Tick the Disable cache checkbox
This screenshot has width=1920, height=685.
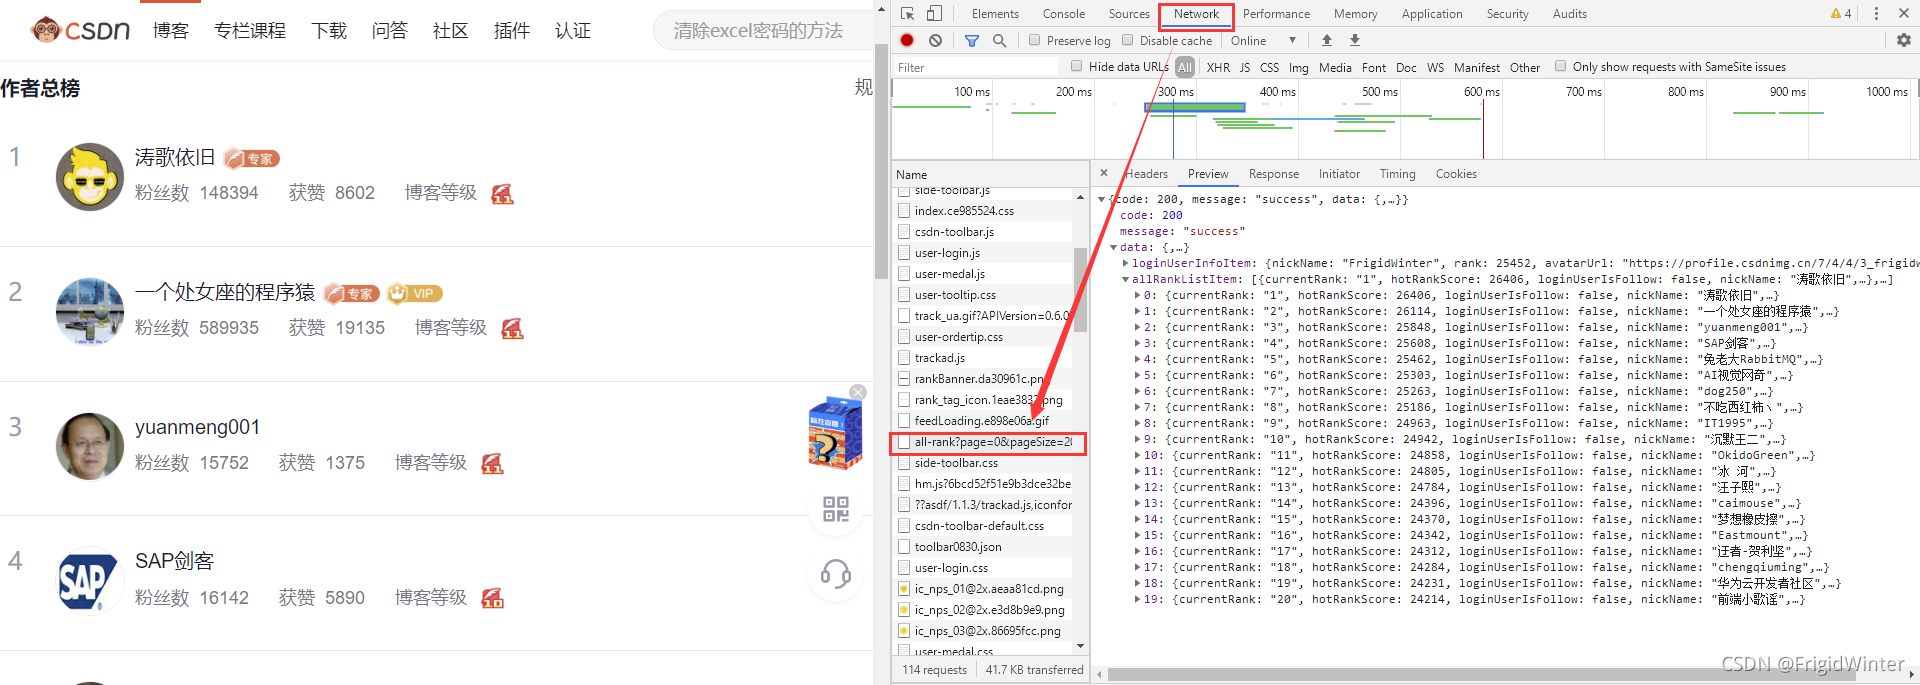[x=1128, y=40]
